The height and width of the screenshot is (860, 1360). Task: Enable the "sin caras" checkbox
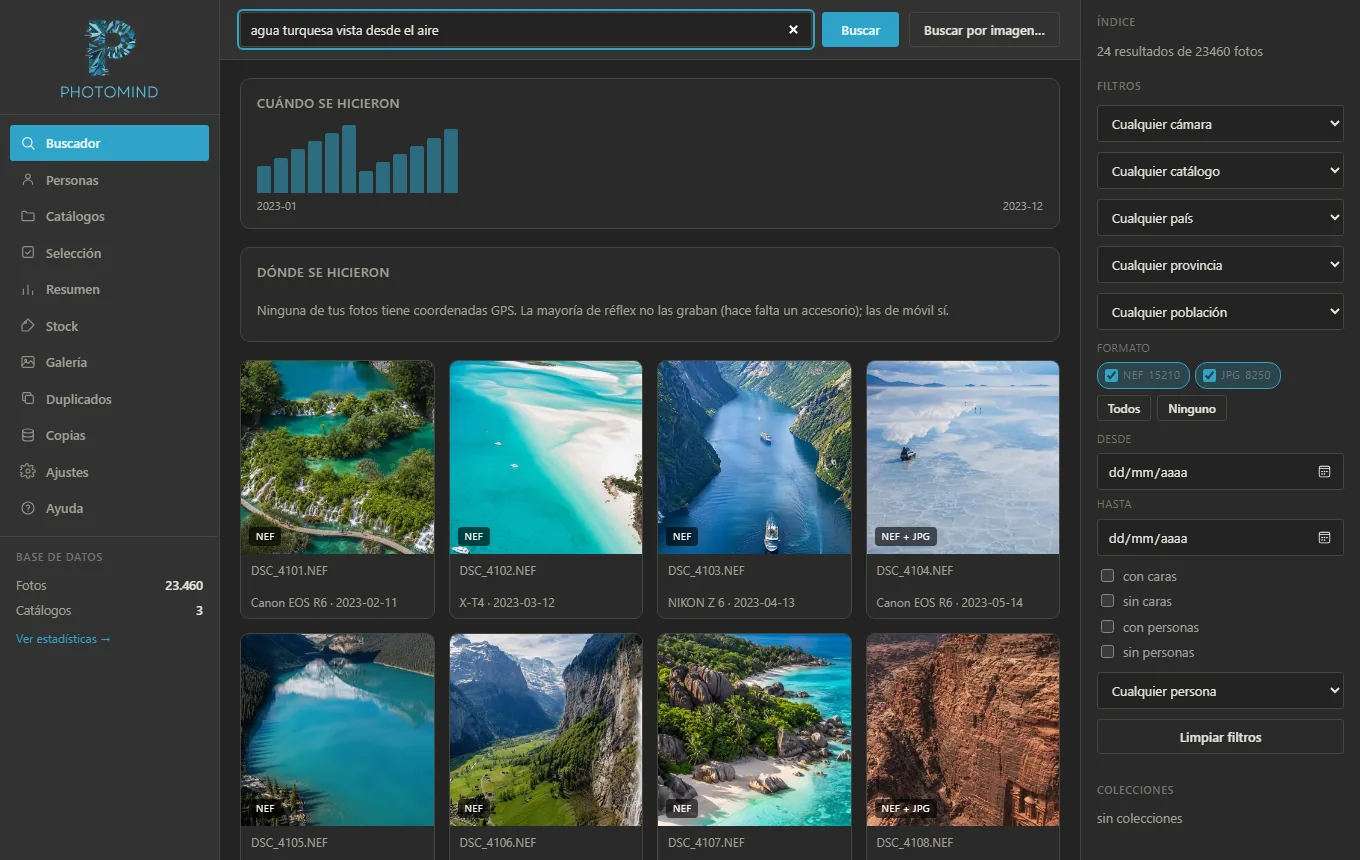[x=1107, y=601]
